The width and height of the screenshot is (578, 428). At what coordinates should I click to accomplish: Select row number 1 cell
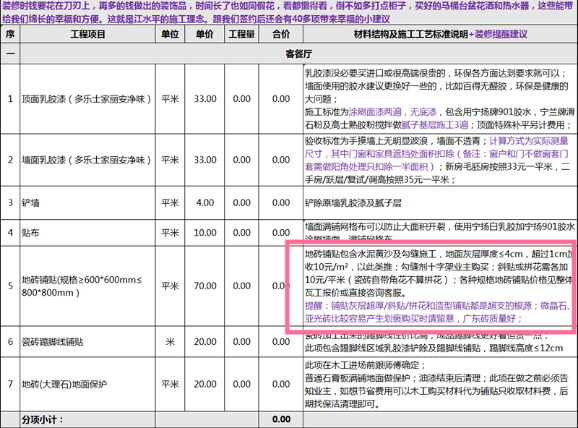click(10, 99)
